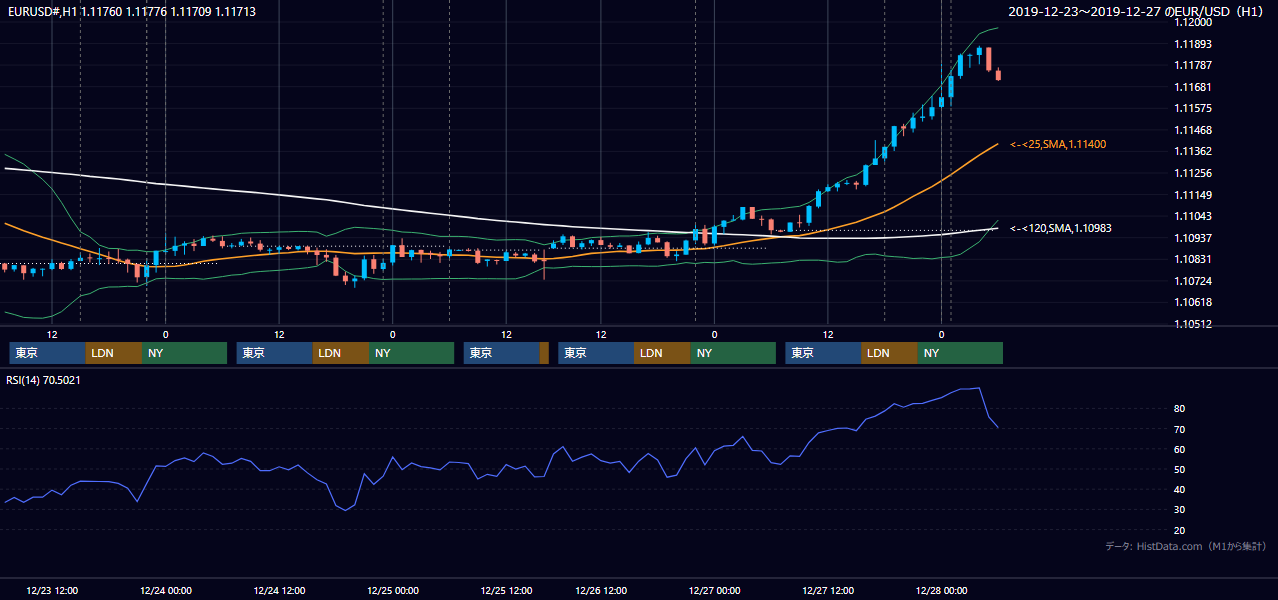Select the 120 SMA 1.10983 label
Viewport: 1278px width, 600px height.
1060,229
